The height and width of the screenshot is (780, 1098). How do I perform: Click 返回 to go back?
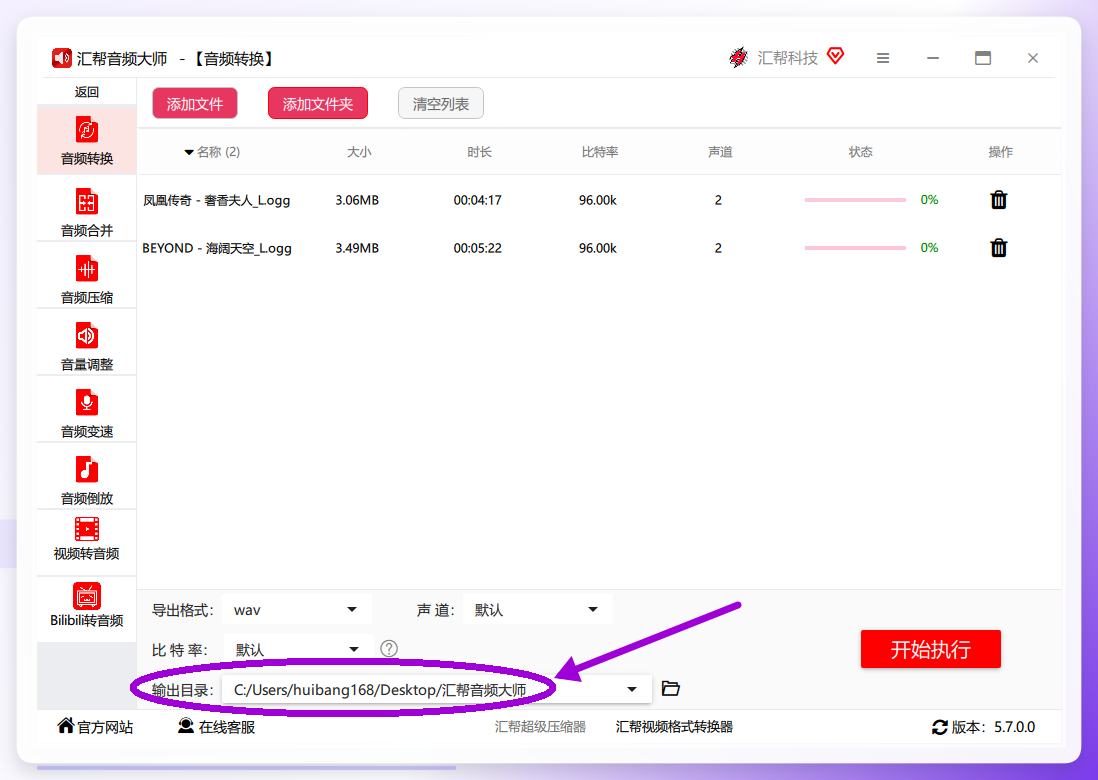click(x=87, y=92)
